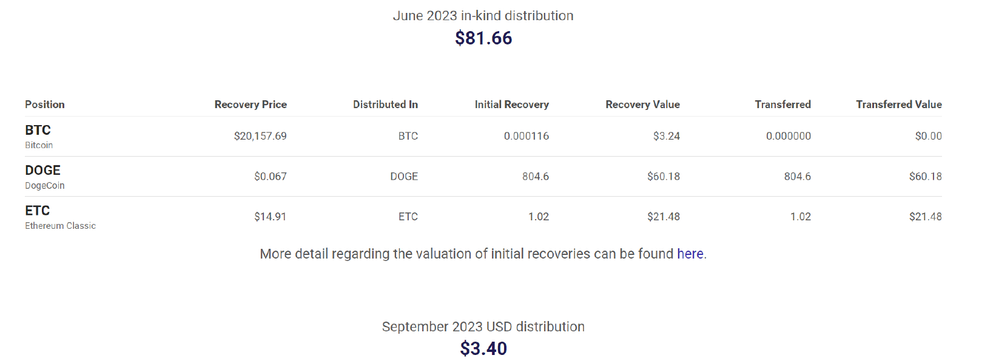
Task: Click the $0.067 DogeCoin recovery price
Action: 270,176
